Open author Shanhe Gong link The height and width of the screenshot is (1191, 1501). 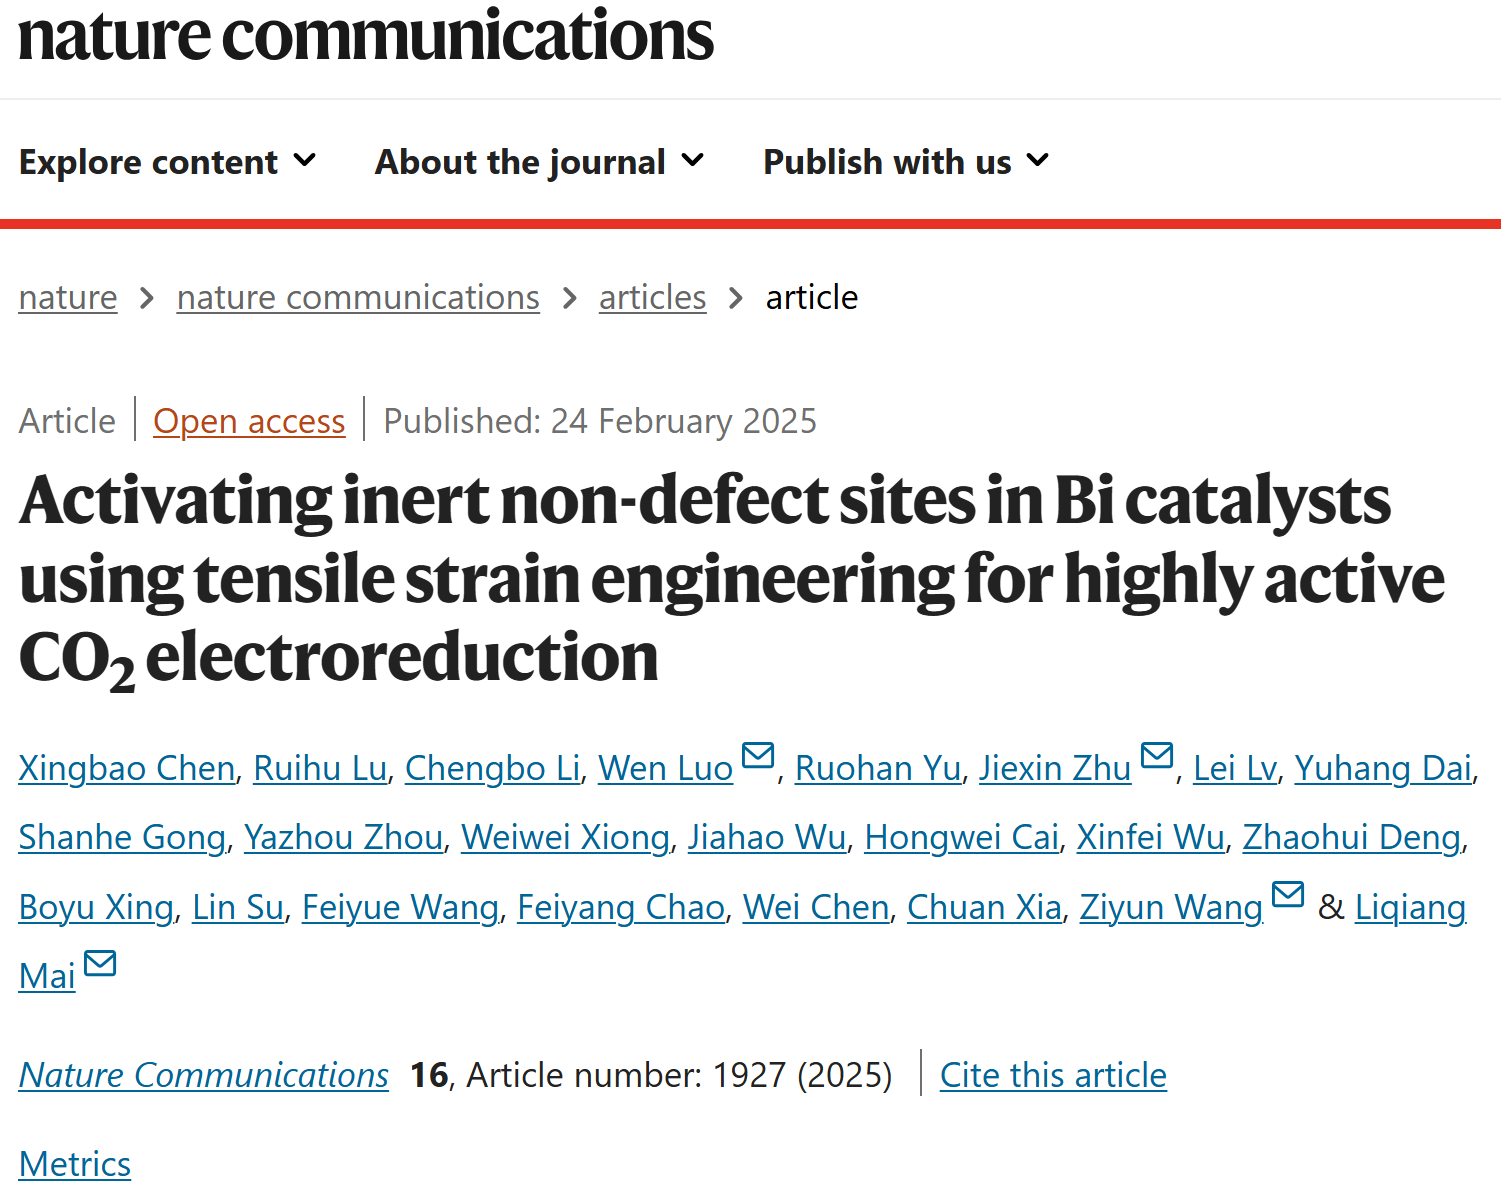pos(122,837)
